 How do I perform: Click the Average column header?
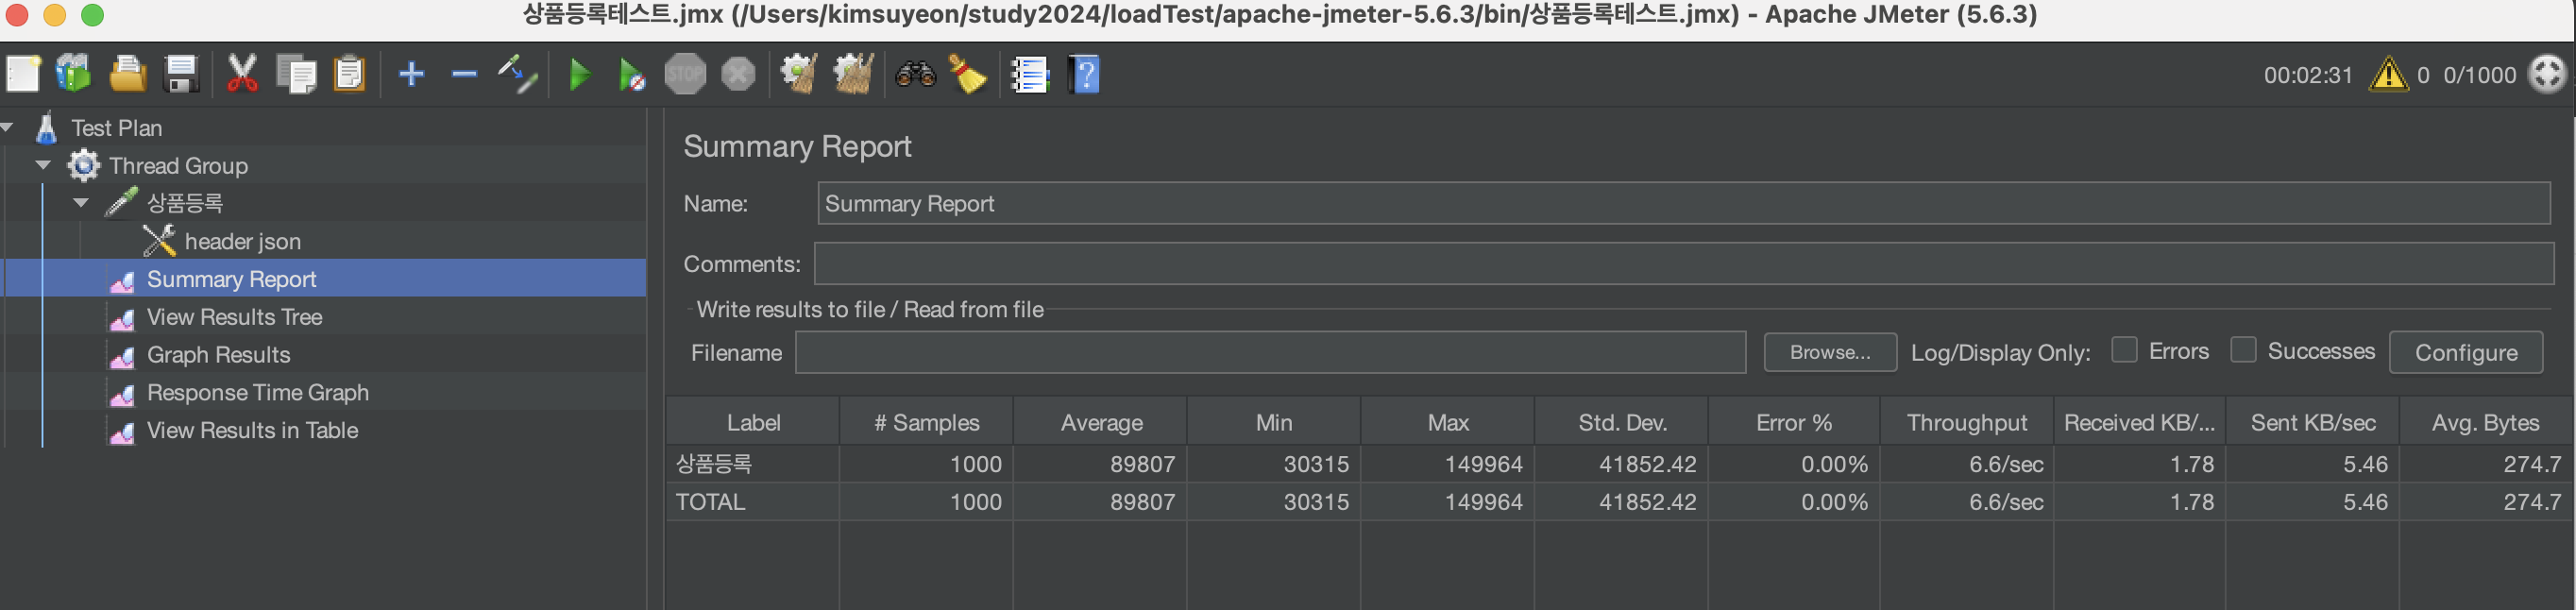(x=1100, y=423)
